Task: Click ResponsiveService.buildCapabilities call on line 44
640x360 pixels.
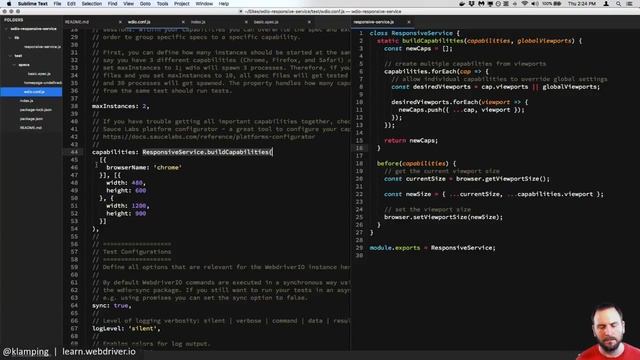Action: point(207,152)
